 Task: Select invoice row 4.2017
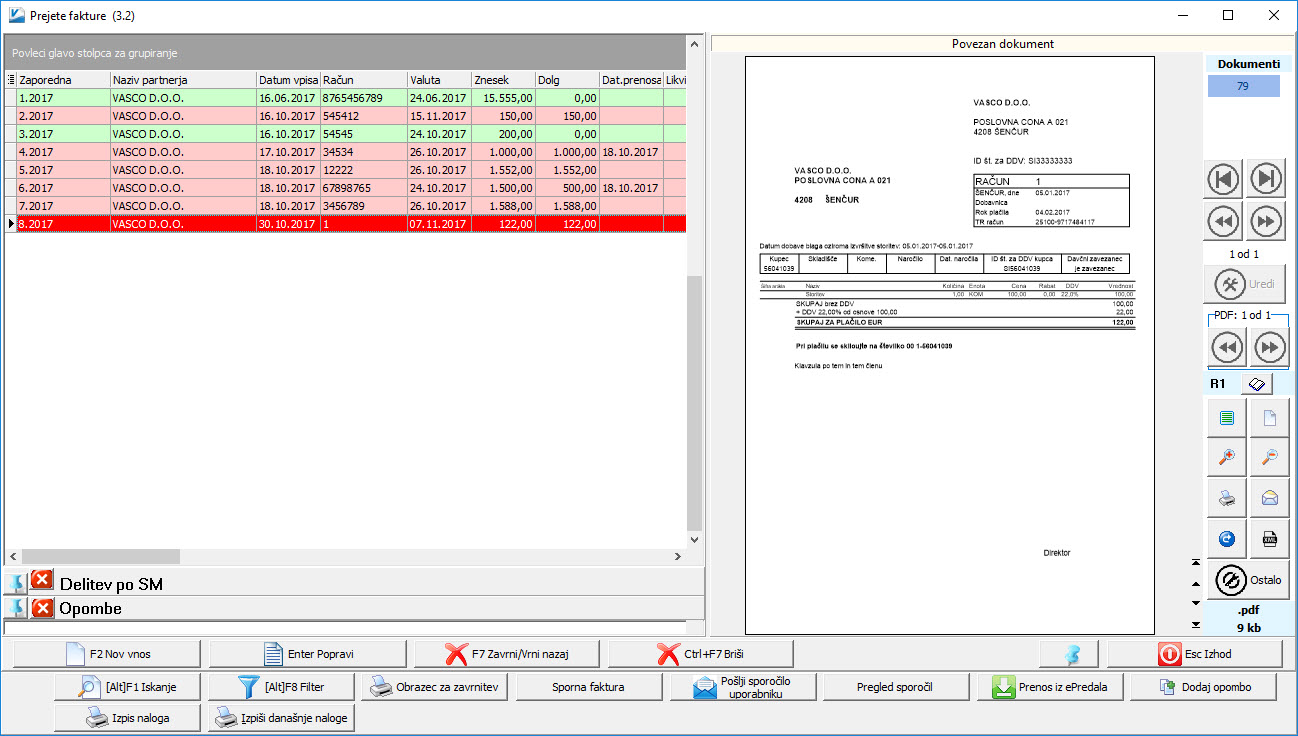pyautogui.click(x=346, y=152)
